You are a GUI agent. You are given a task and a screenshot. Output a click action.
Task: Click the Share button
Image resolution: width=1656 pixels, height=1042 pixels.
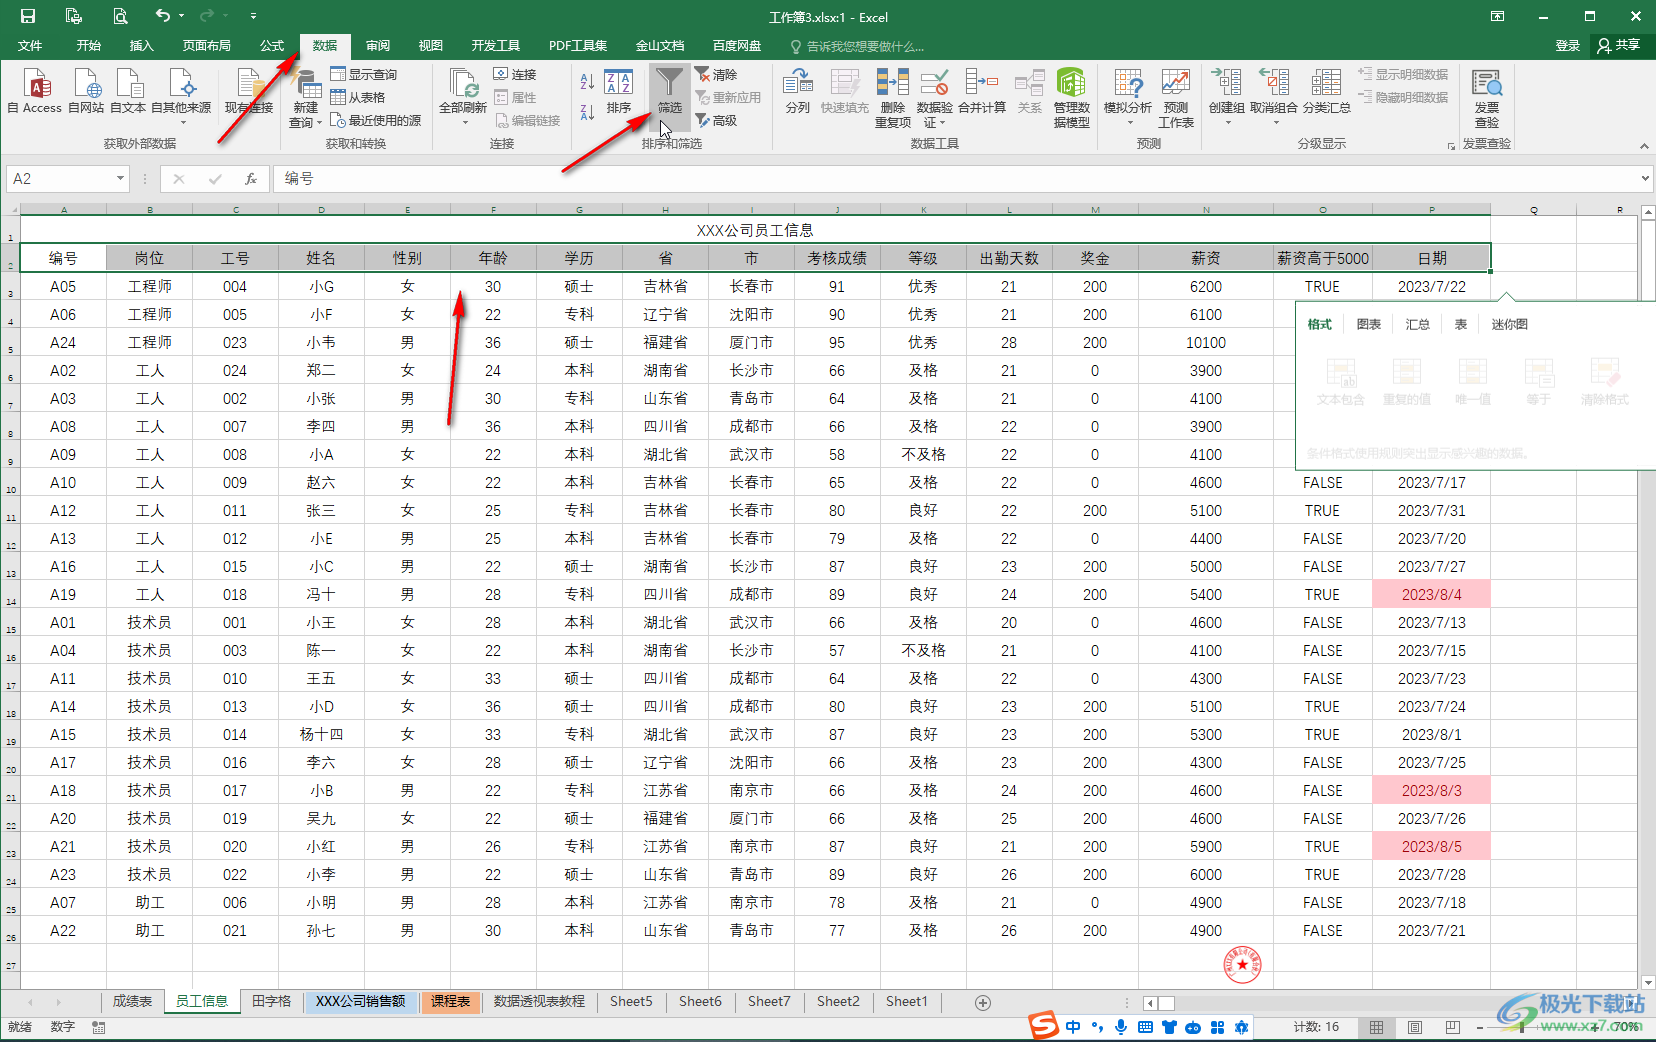click(1620, 45)
